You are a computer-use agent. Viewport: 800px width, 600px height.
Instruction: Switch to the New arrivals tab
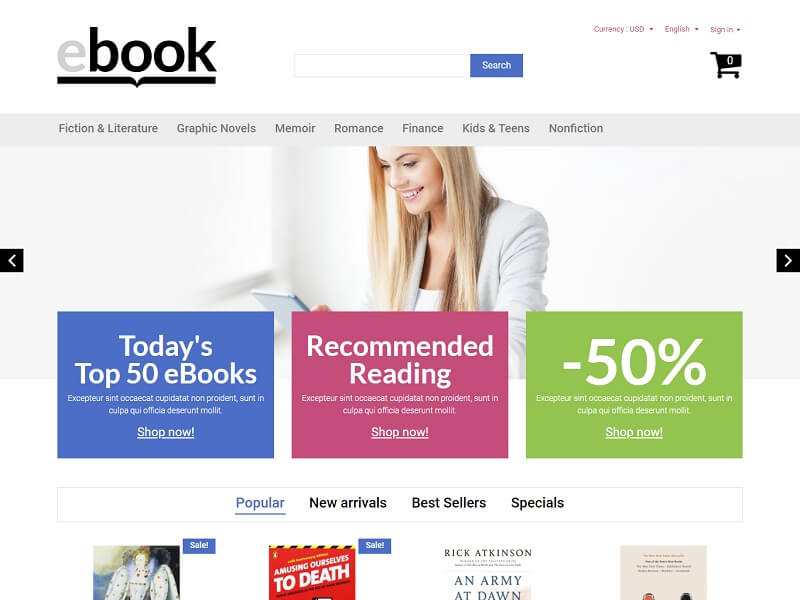pos(348,503)
